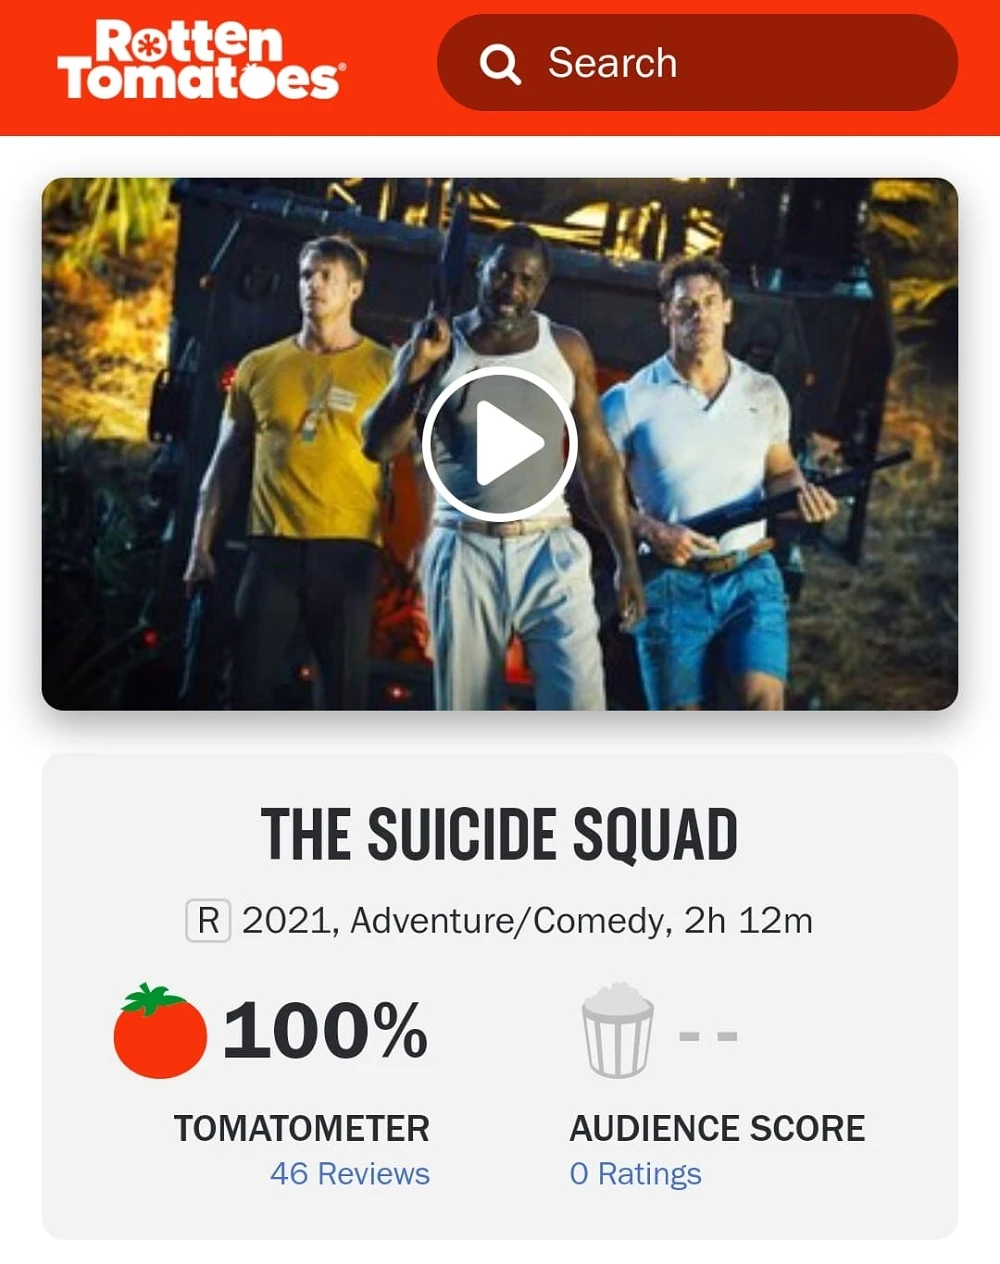1000x1264 pixels.
Task: Click the Rotten Tomatoes logo
Action: (x=200, y=62)
